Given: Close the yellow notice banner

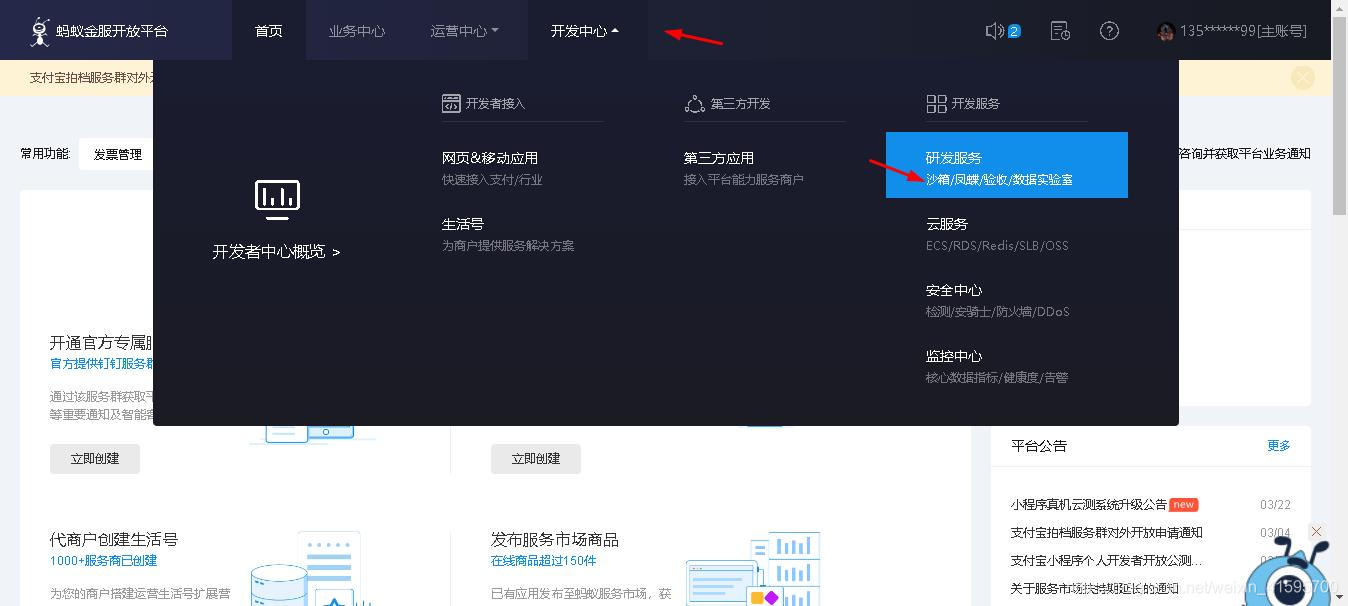Looking at the screenshot, I should [x=1303, y=78].
